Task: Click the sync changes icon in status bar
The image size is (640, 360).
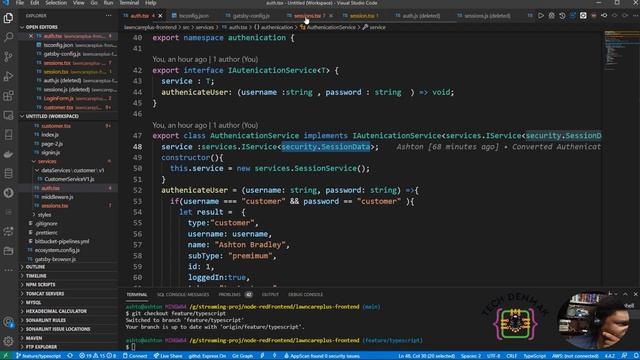Action: [70, 356]
